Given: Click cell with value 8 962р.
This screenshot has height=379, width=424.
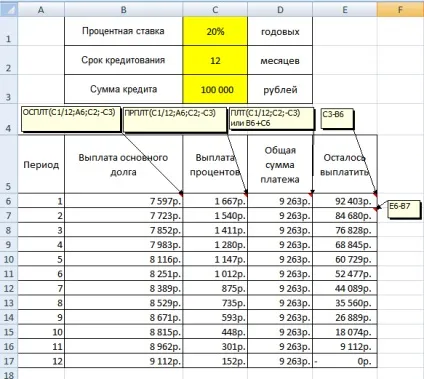Looking at the screenshot, I should [123, 347].
